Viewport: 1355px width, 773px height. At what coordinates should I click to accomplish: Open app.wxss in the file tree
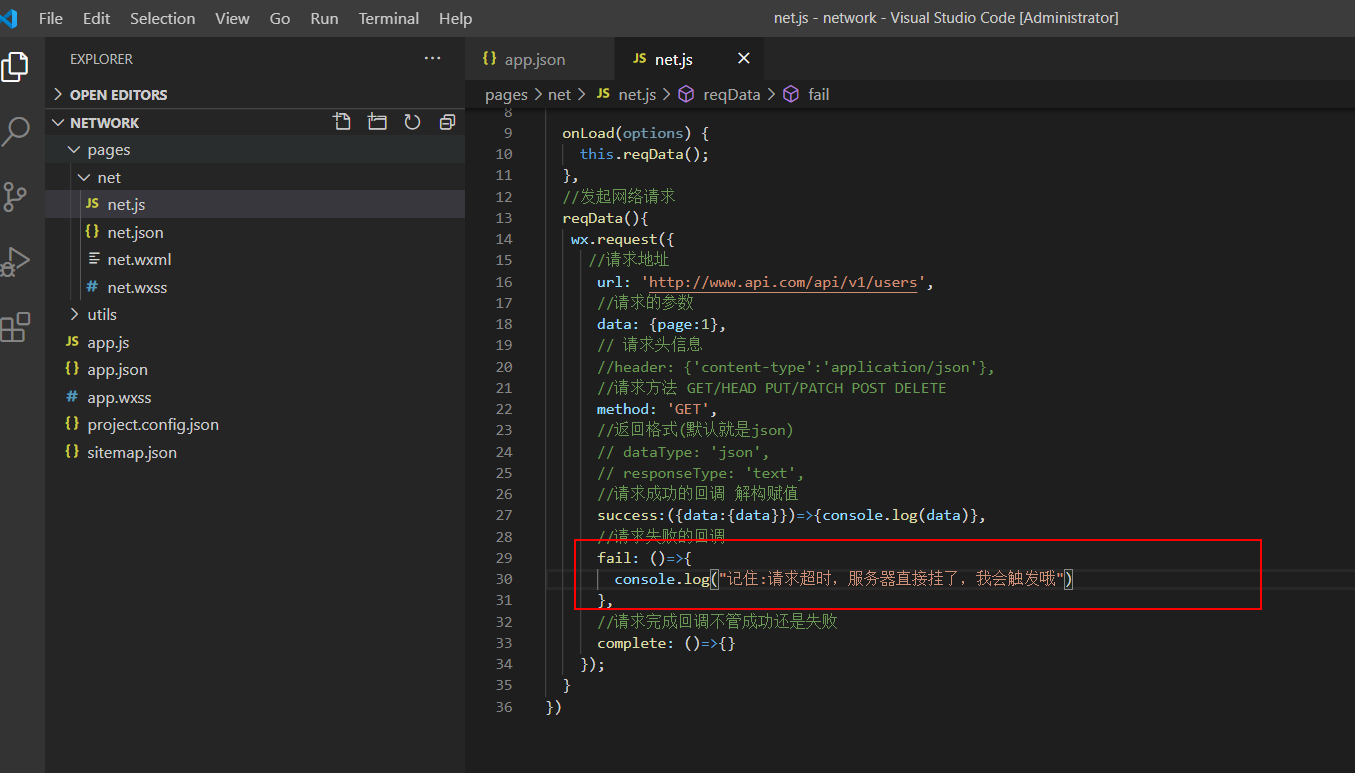click(255, 397)
